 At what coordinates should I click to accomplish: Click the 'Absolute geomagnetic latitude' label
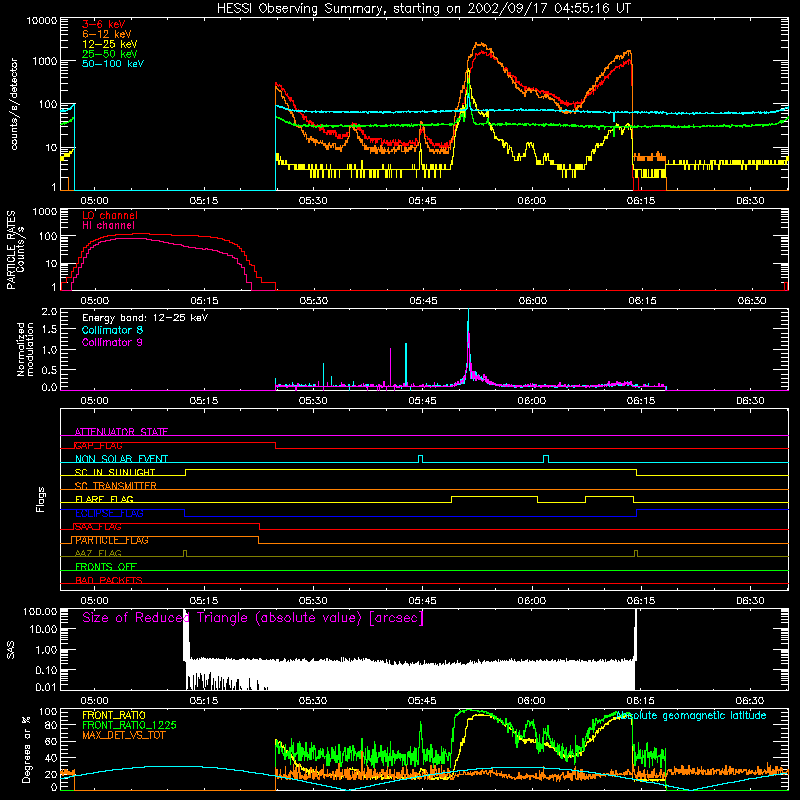coord(691,715)
